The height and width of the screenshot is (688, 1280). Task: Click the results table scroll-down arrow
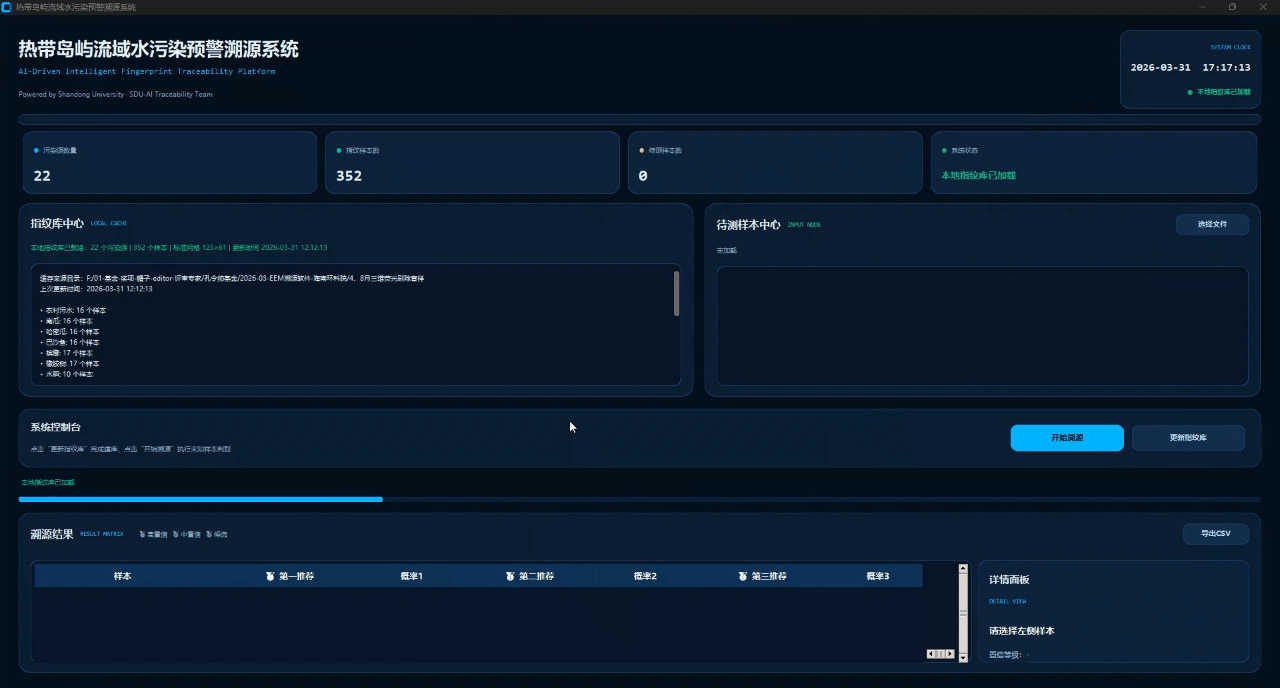pyautogui.click(x=963, y=658)
